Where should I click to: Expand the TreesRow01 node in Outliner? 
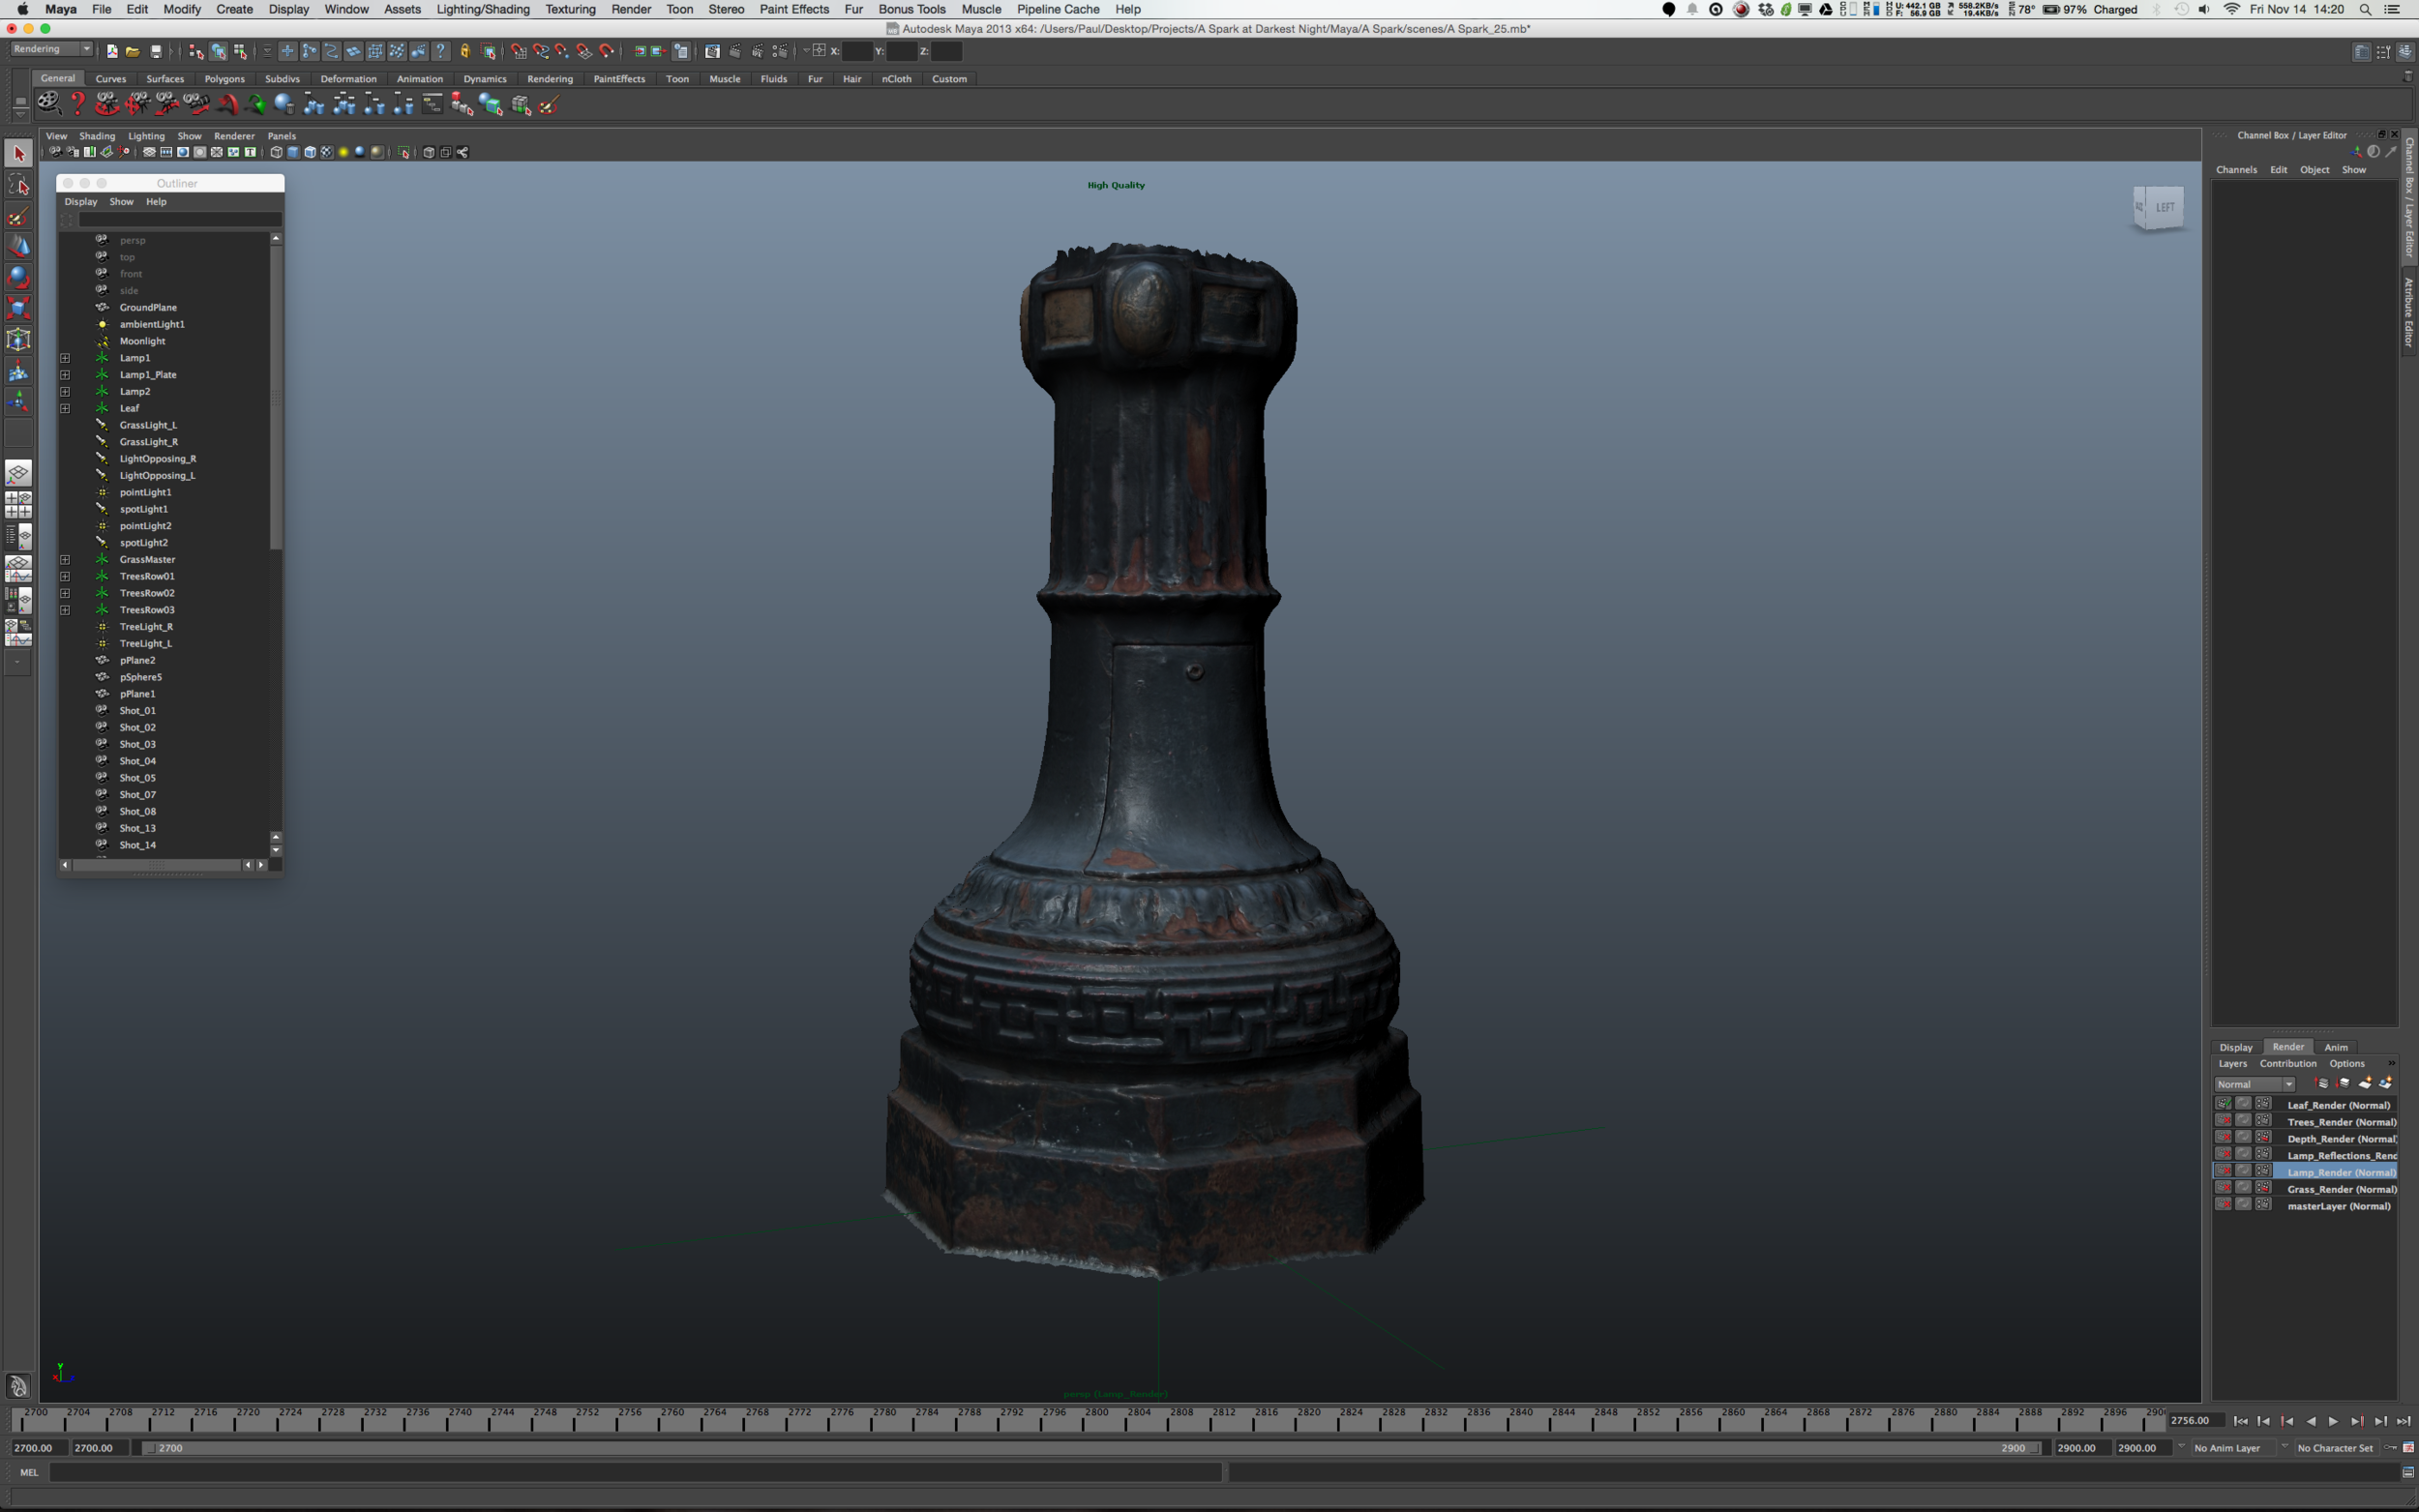tap(65, 577)
